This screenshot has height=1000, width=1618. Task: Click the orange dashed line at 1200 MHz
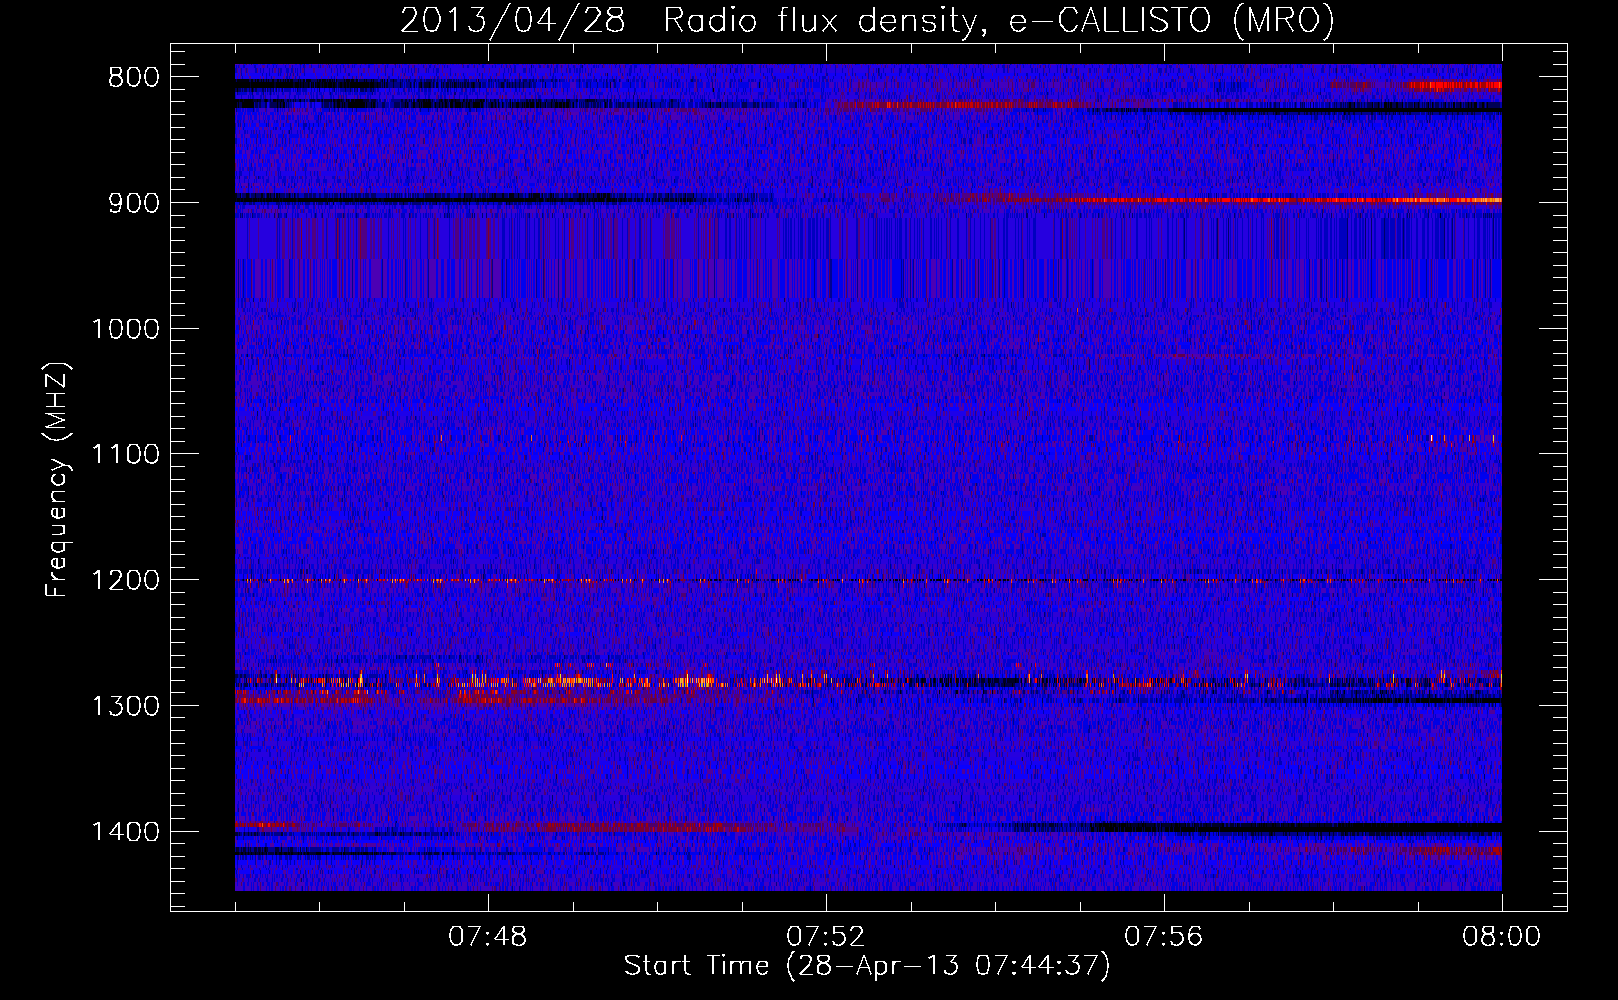pyautogui.click(x=868, y=580)
